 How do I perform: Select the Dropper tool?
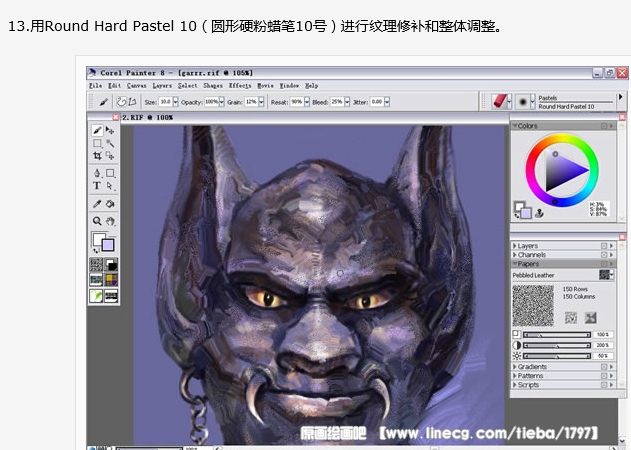pos(97,204)
